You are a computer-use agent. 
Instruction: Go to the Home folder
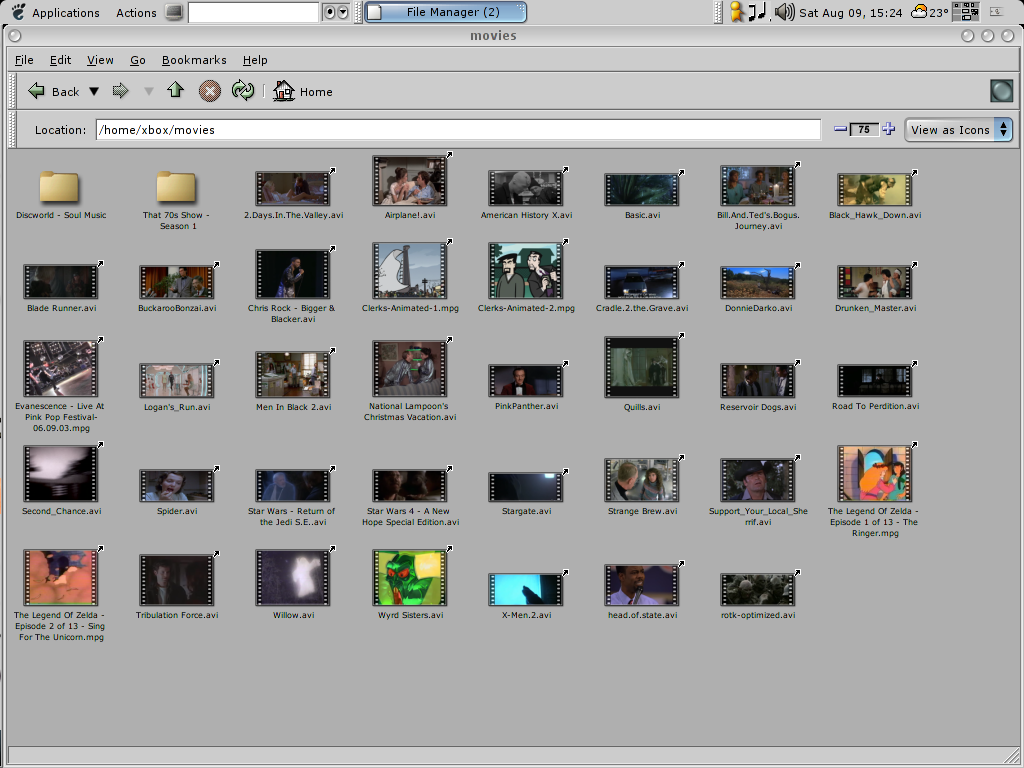(x=302, y=91)
